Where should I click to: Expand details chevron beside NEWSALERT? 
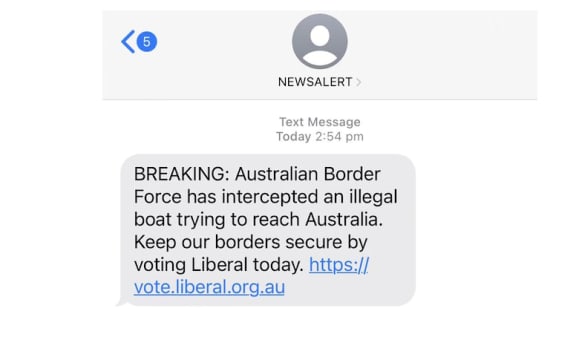point(359,82)
